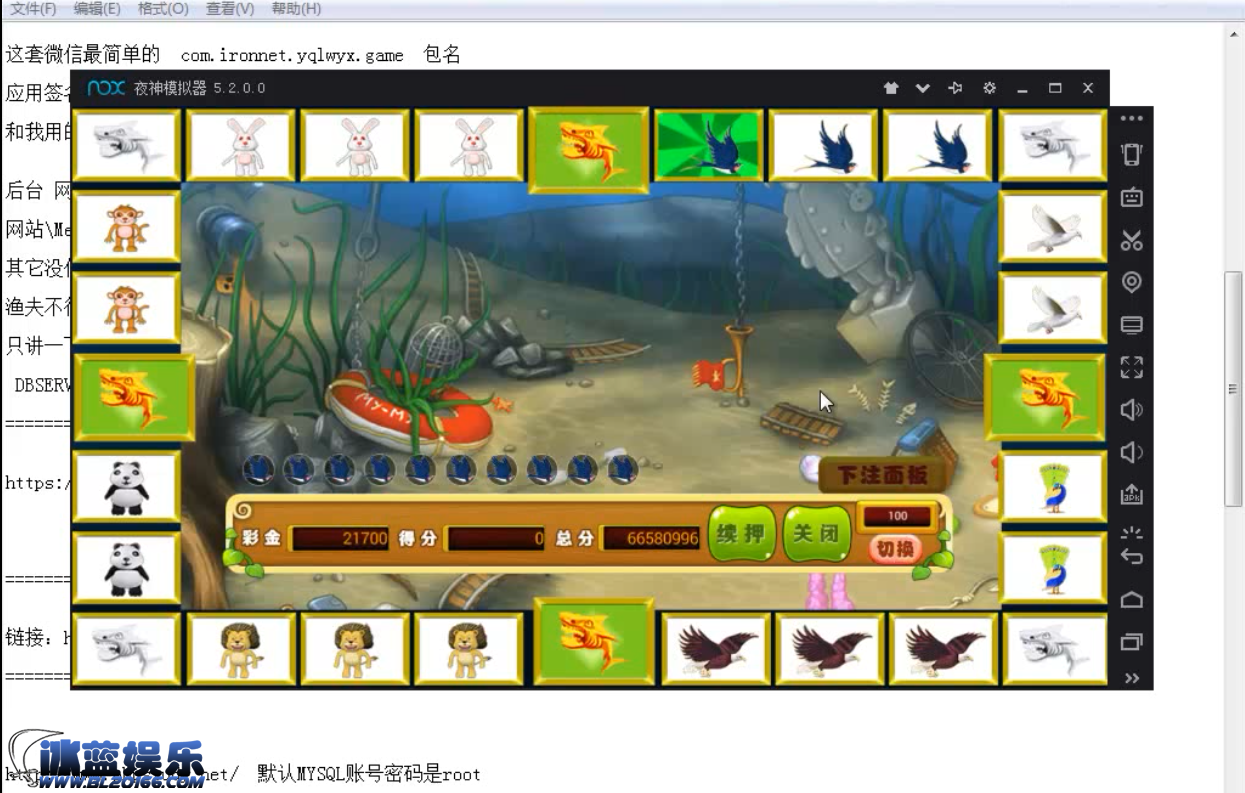1245x793 pixels.
Task: Open the Nox sidebar three-dots more menu
Action: pyautogui.click(x=1131, y=118)
